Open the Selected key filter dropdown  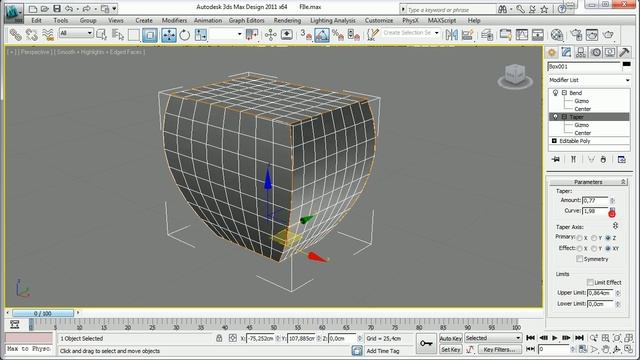point(493,338)
